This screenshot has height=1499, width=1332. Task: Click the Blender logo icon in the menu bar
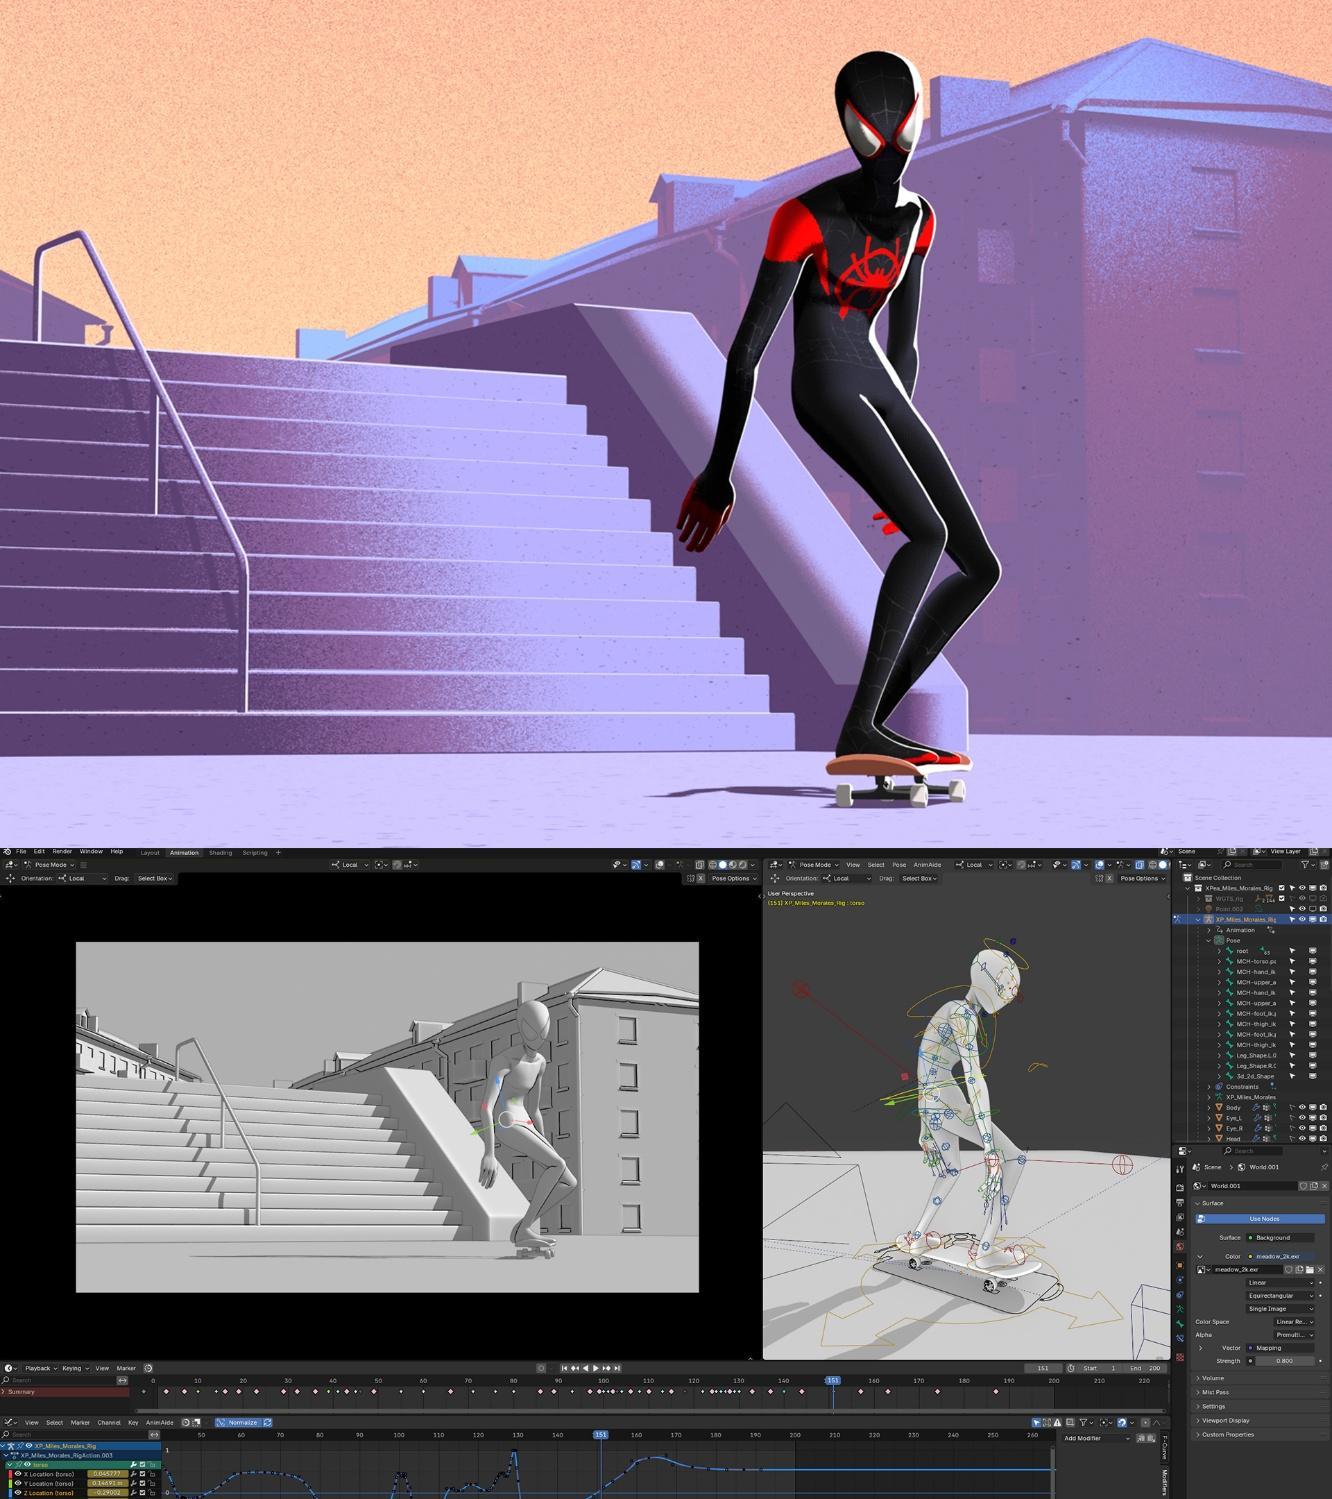pyautogui.click(x=7, y=852)
